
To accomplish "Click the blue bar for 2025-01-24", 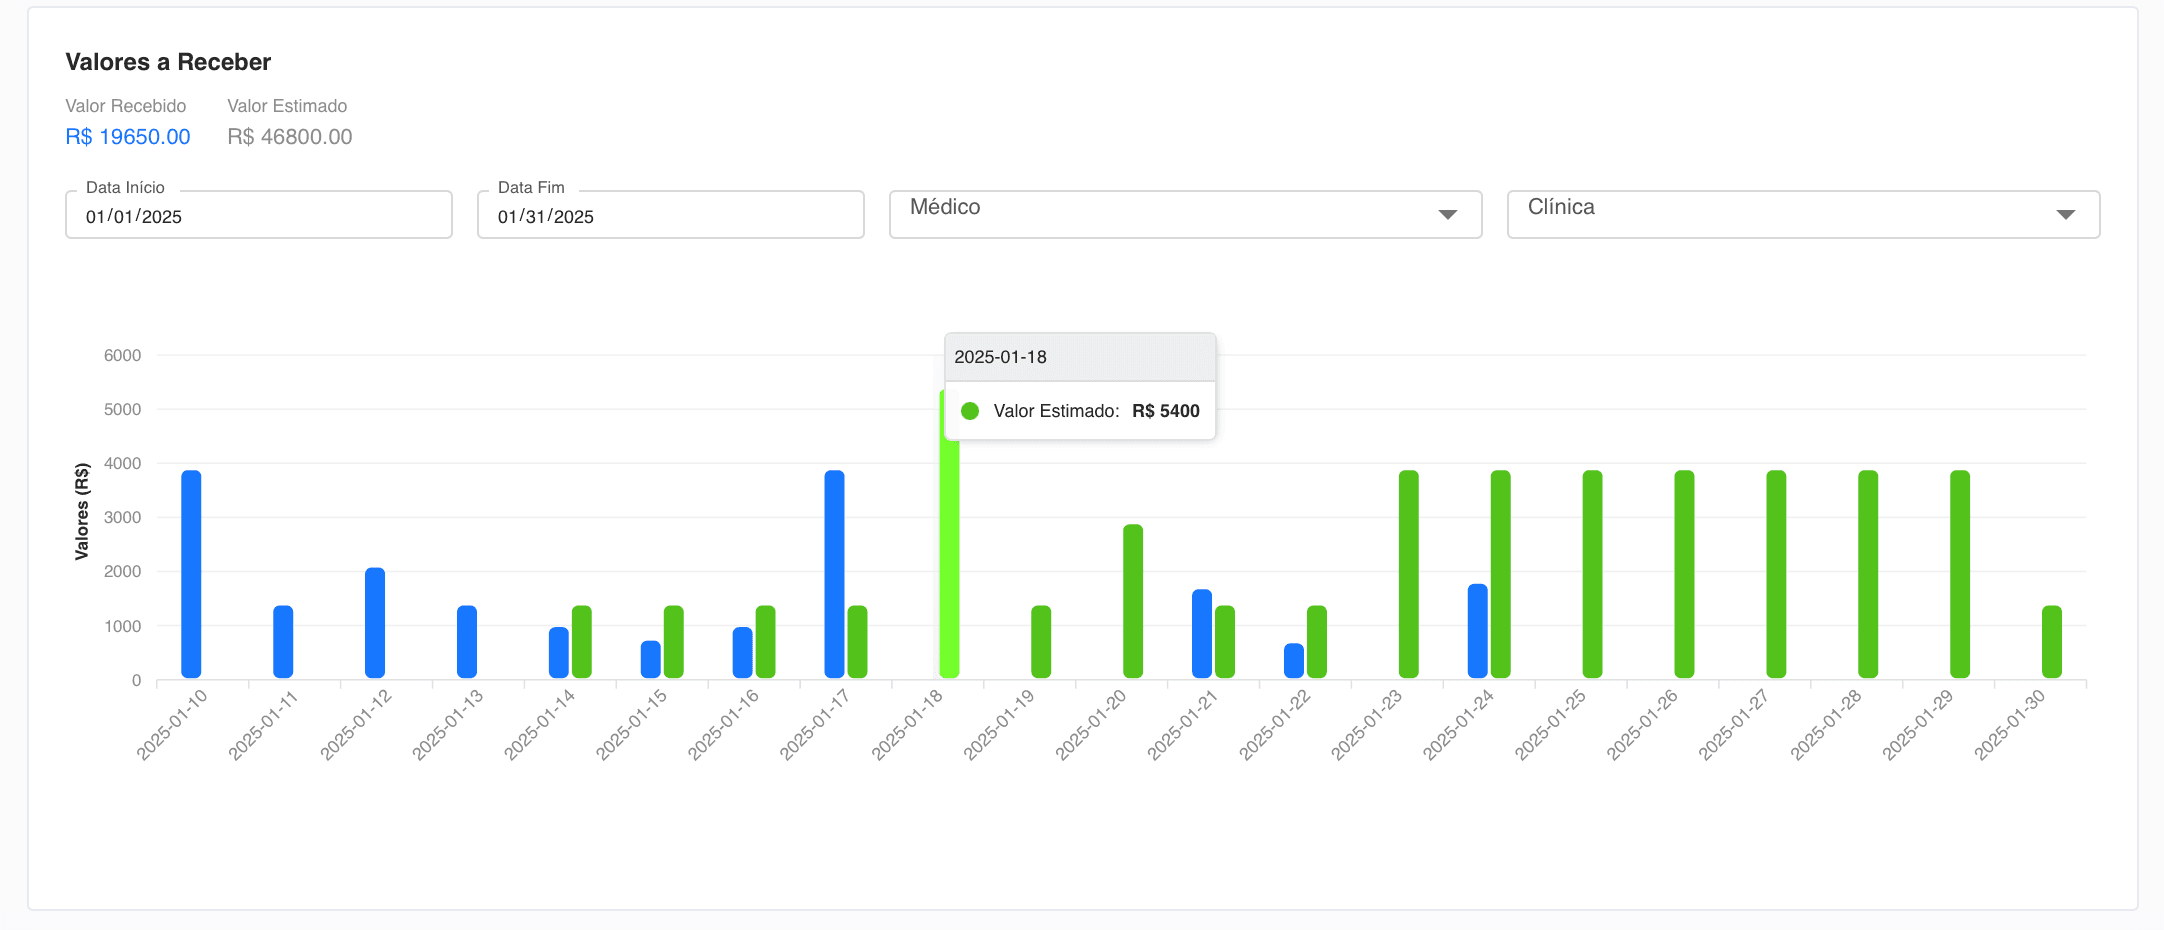I will tap(1478, 631).
